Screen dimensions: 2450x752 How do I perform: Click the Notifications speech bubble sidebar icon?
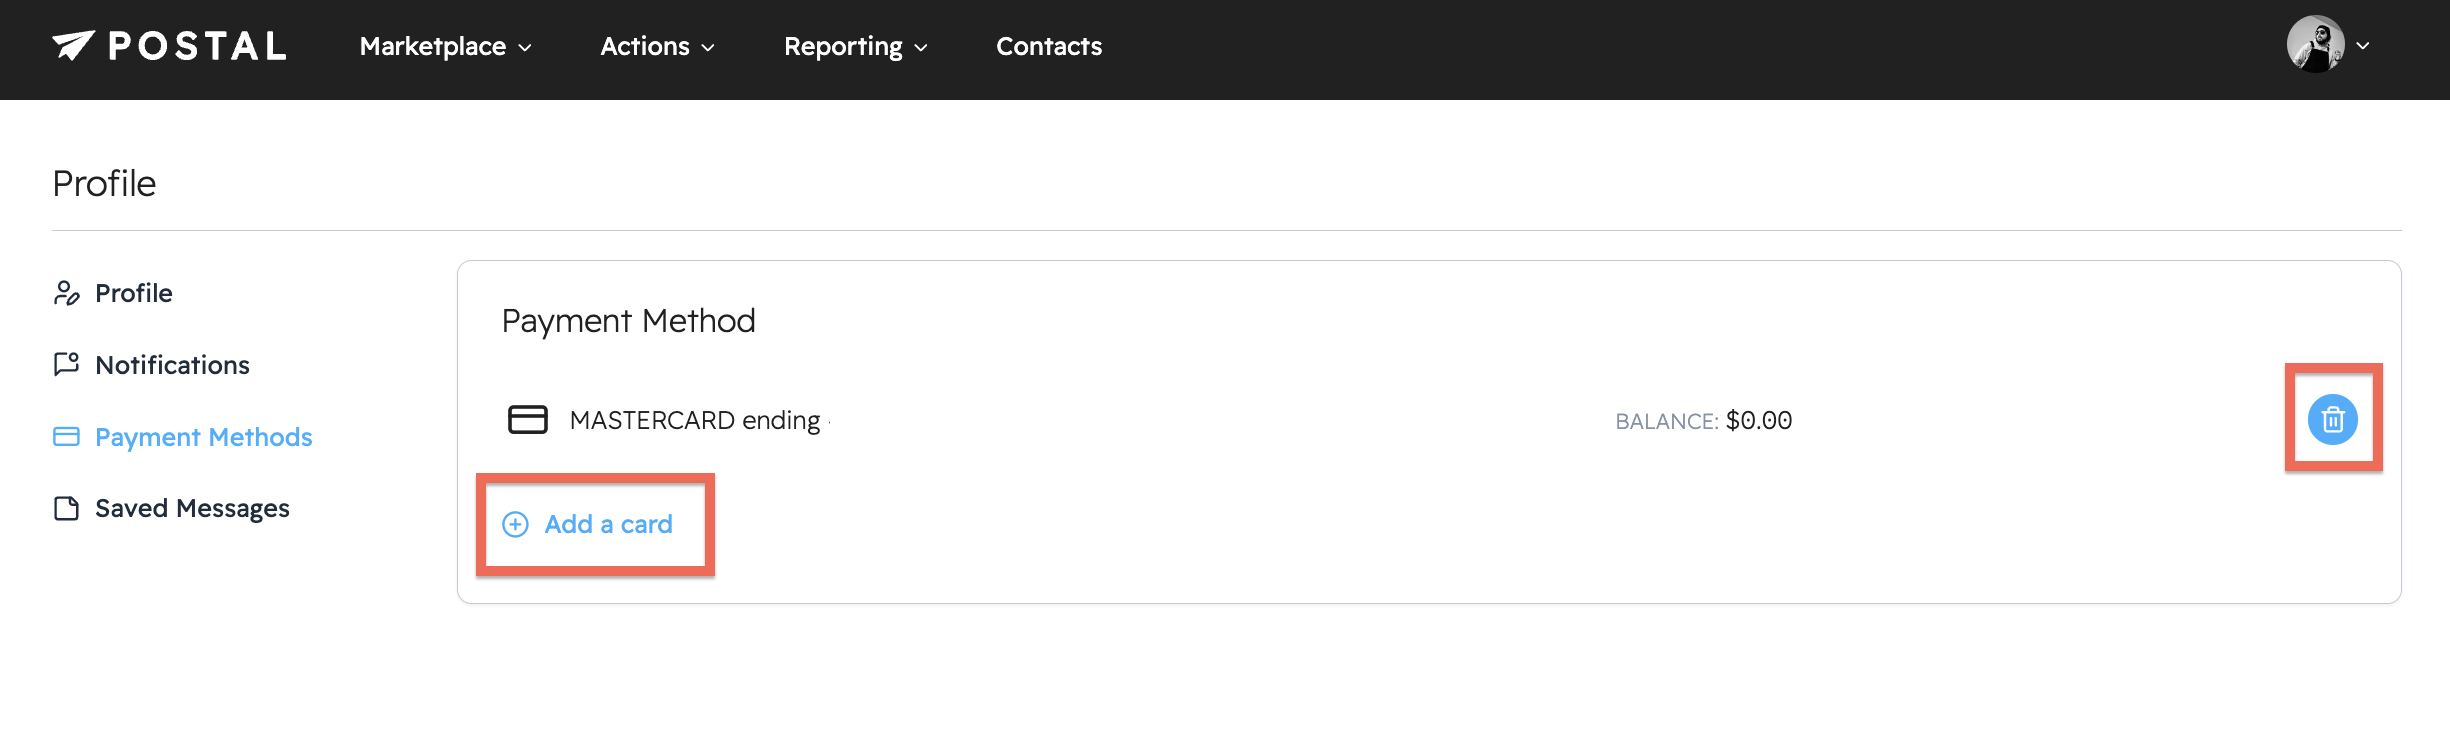(66, 364)
